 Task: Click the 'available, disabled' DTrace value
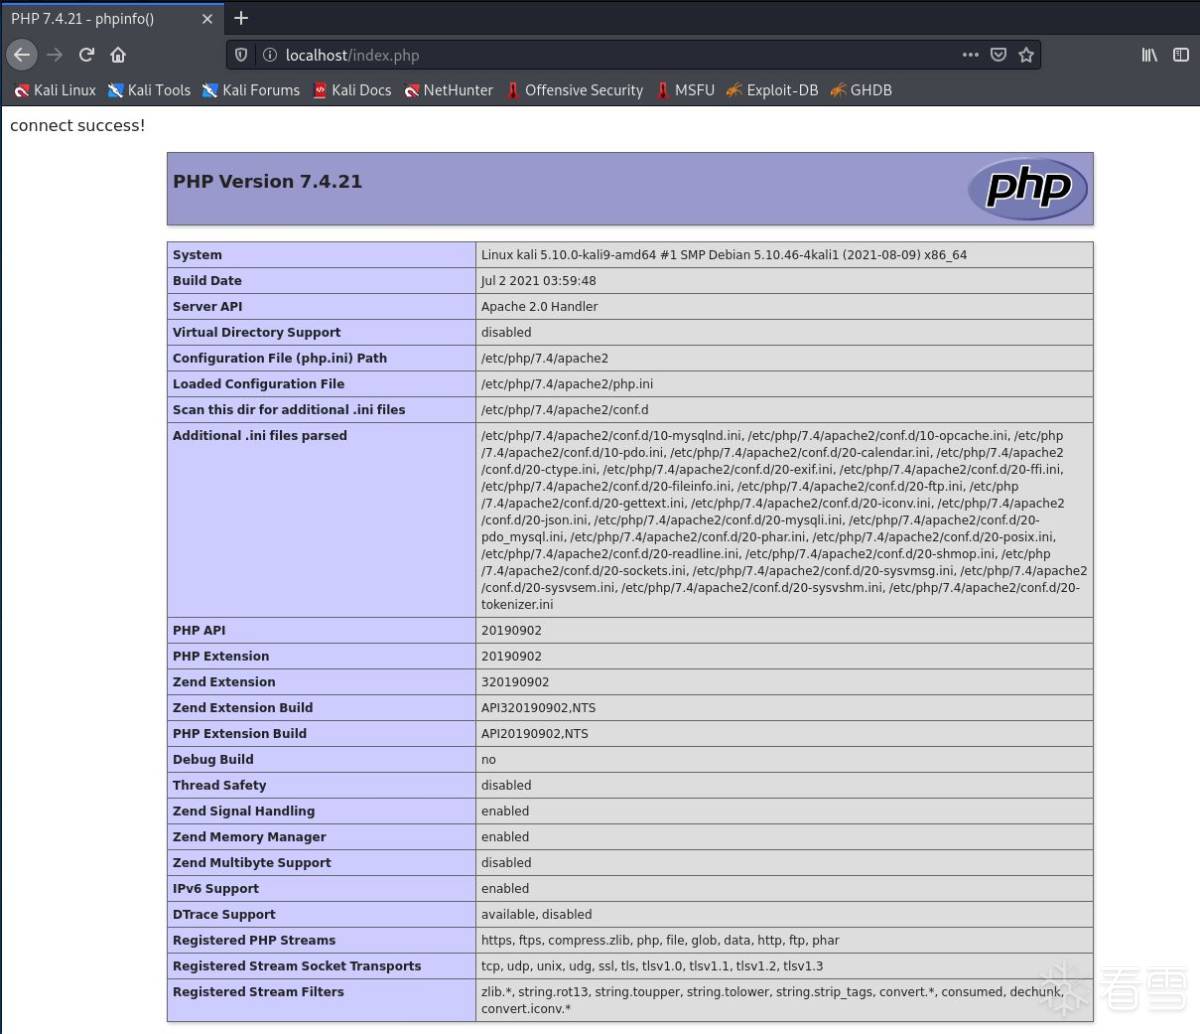(x=536, y=915)
